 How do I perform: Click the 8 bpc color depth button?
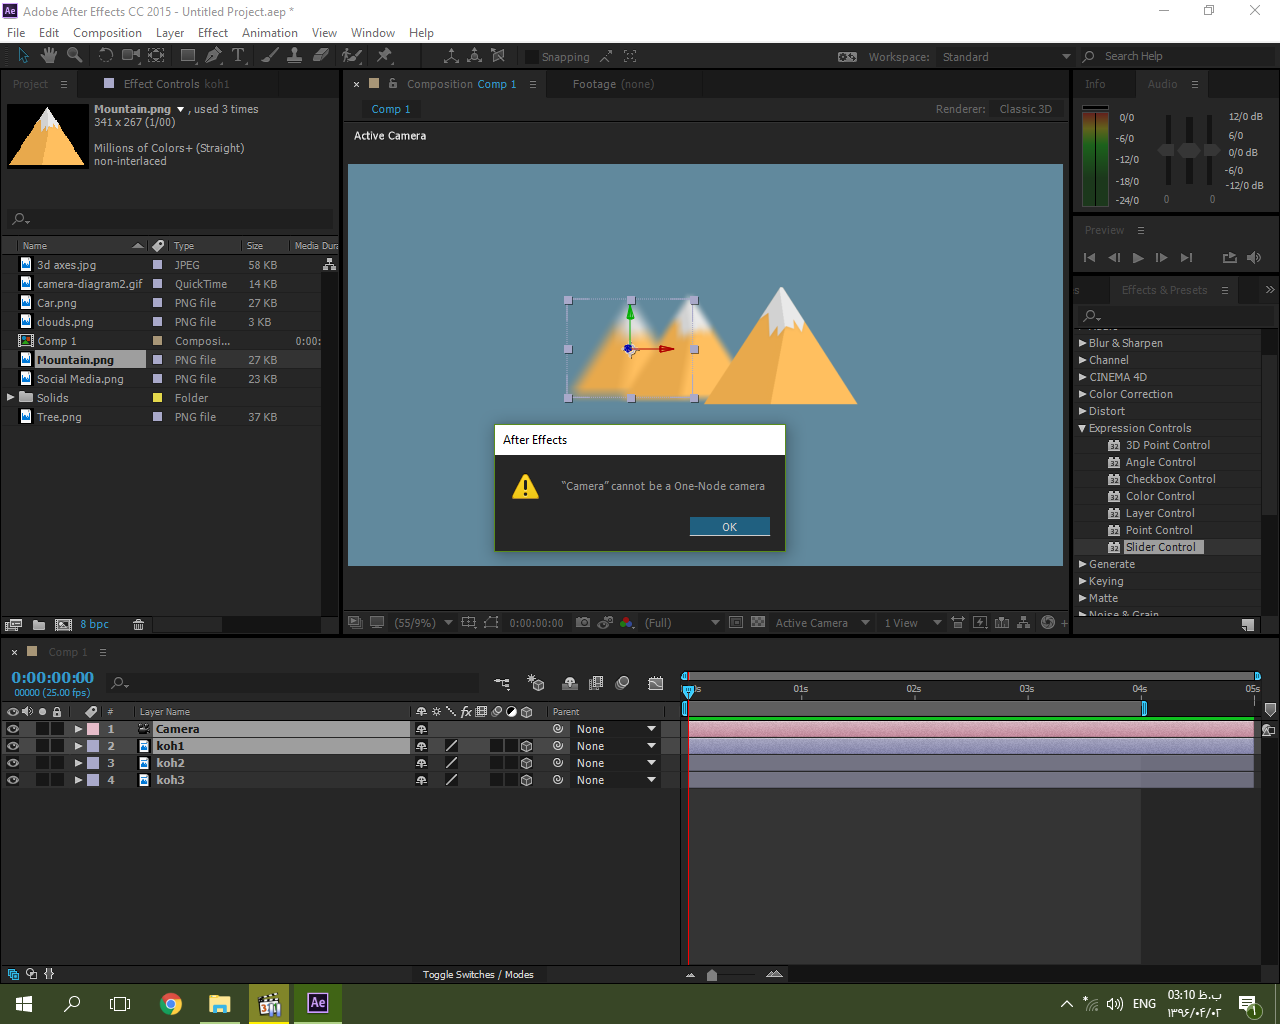pos(95,625)
